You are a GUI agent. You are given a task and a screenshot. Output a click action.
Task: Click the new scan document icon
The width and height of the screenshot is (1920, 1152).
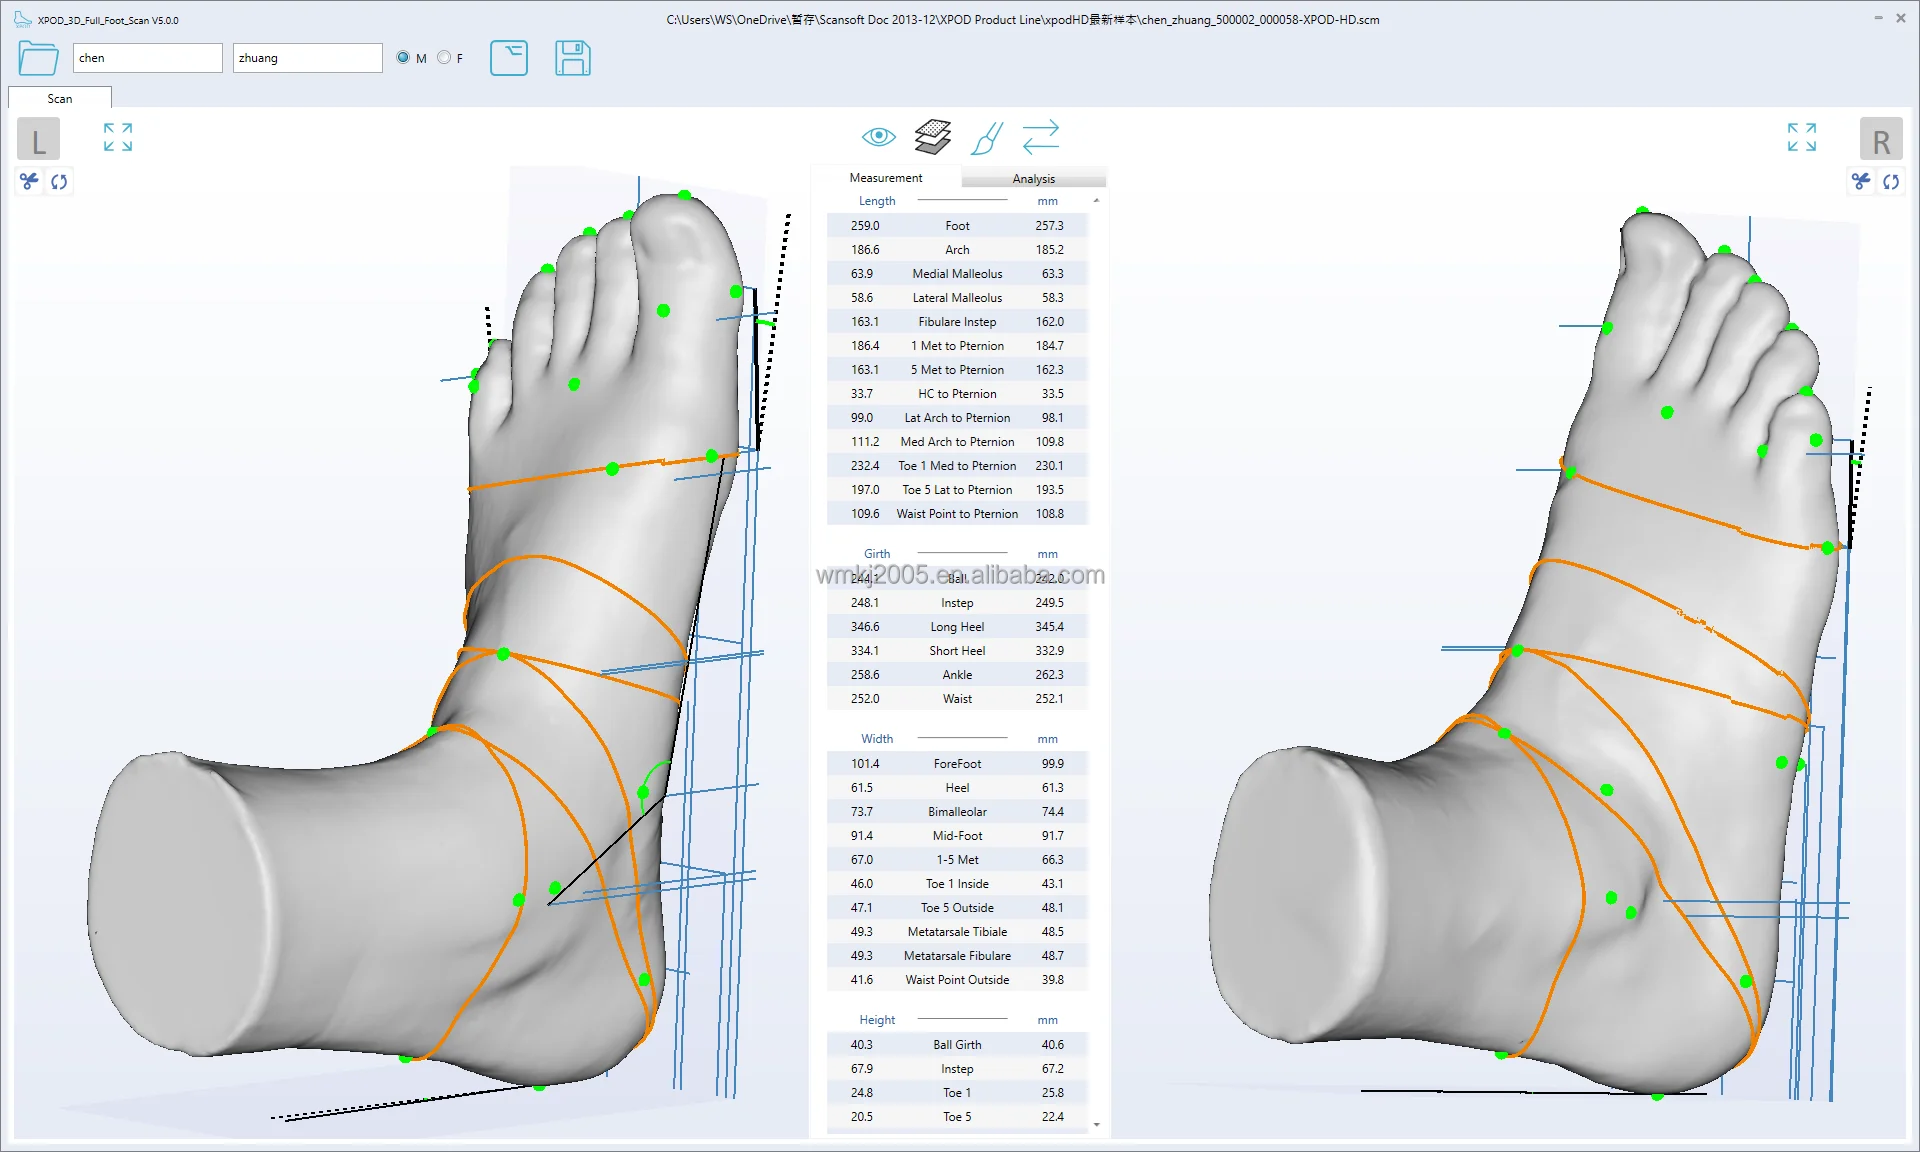(x=509, y=58)
